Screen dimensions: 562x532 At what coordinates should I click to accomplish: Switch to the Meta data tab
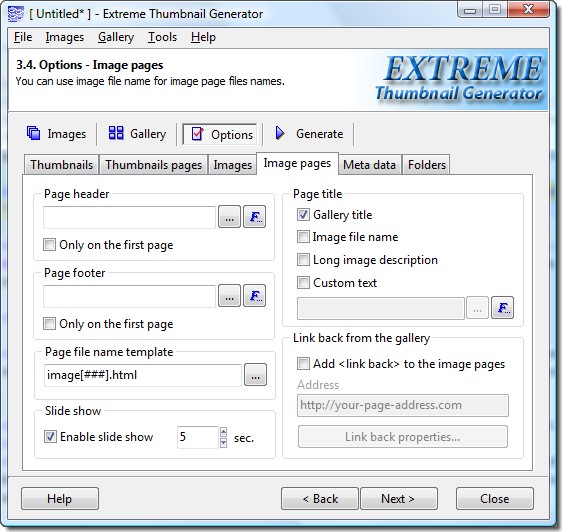click(369, 165)
